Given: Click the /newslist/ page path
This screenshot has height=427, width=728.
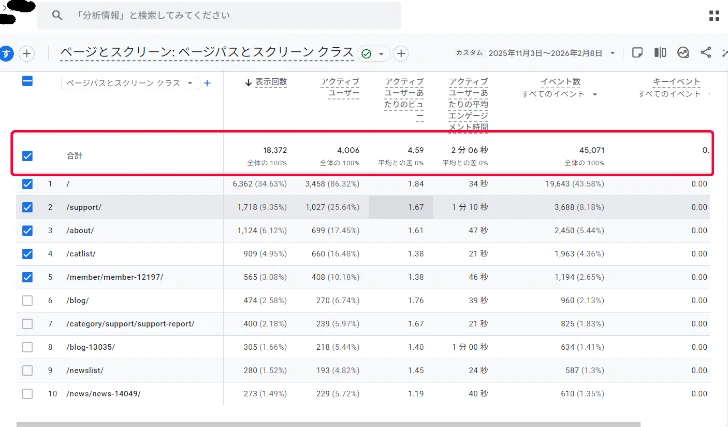Looking at the screenshot, I should (85, 370).
